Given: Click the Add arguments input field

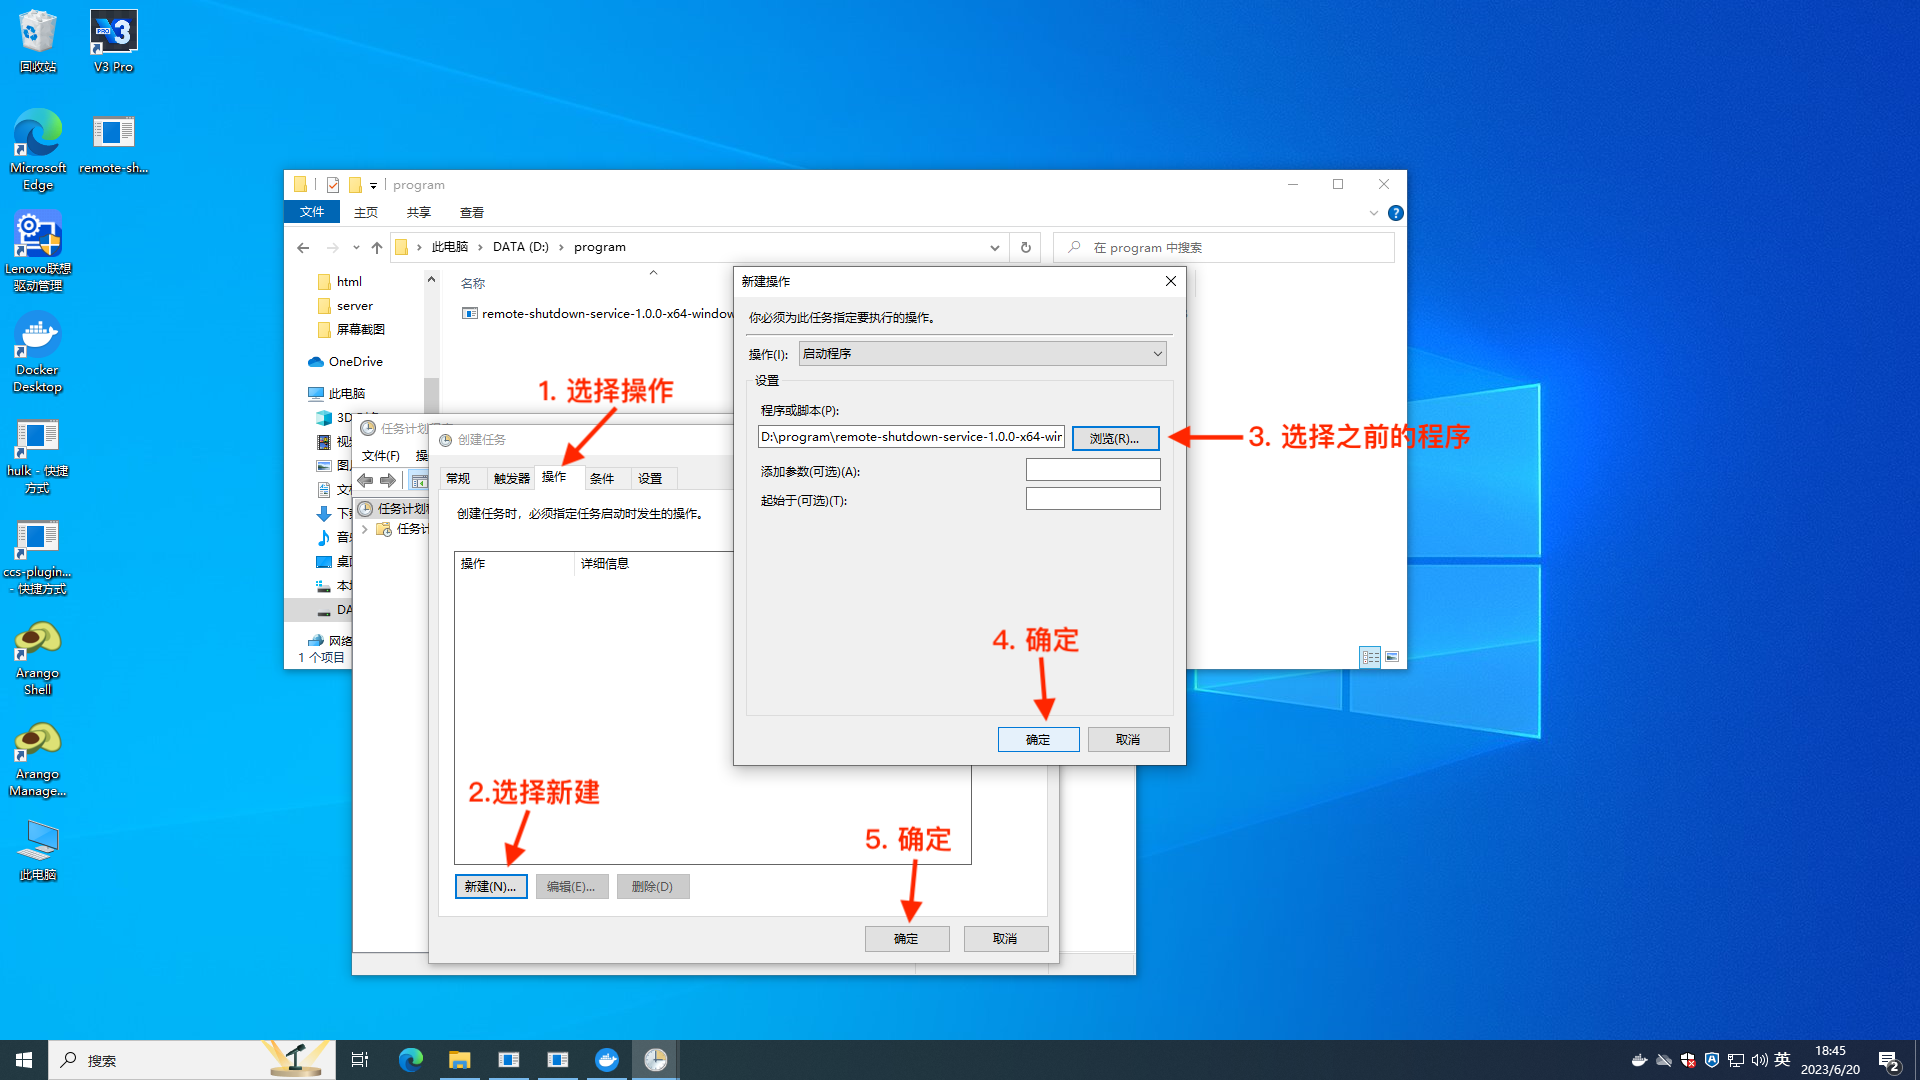Looking at the screenshot, I should [x=1093, y=470].
